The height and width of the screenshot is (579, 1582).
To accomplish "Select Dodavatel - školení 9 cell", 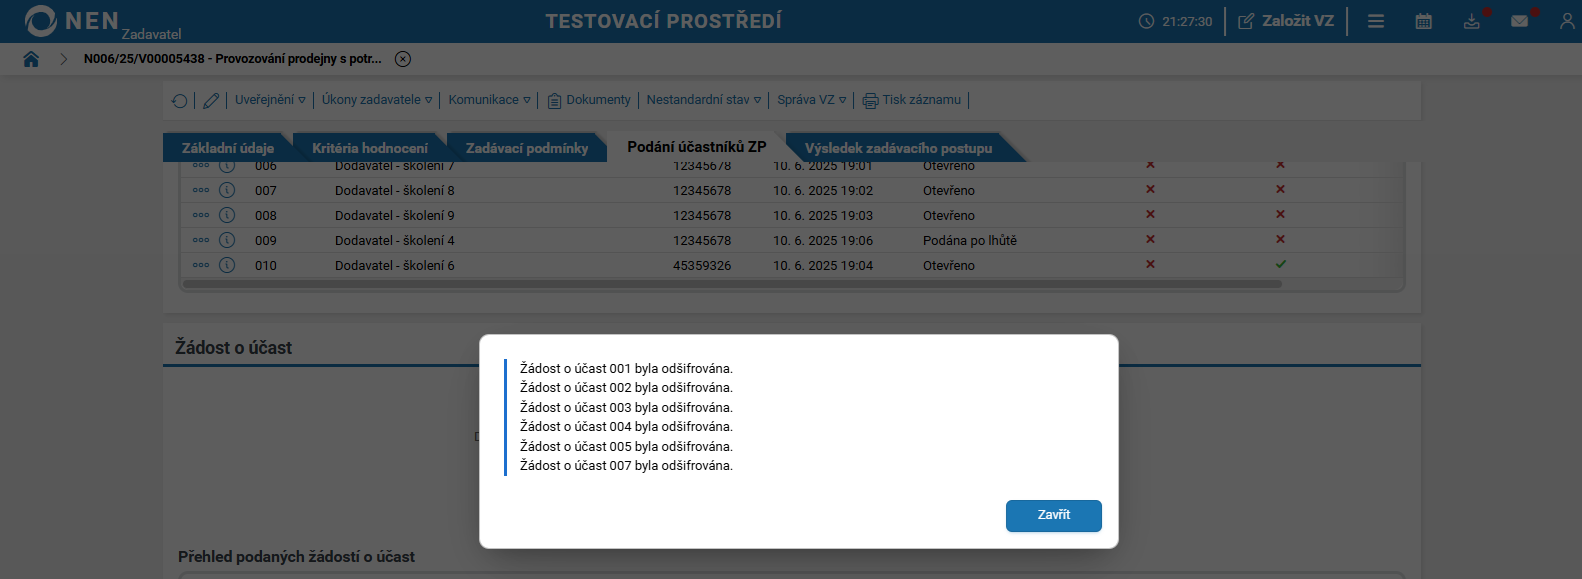I will [x=395, y=215].
